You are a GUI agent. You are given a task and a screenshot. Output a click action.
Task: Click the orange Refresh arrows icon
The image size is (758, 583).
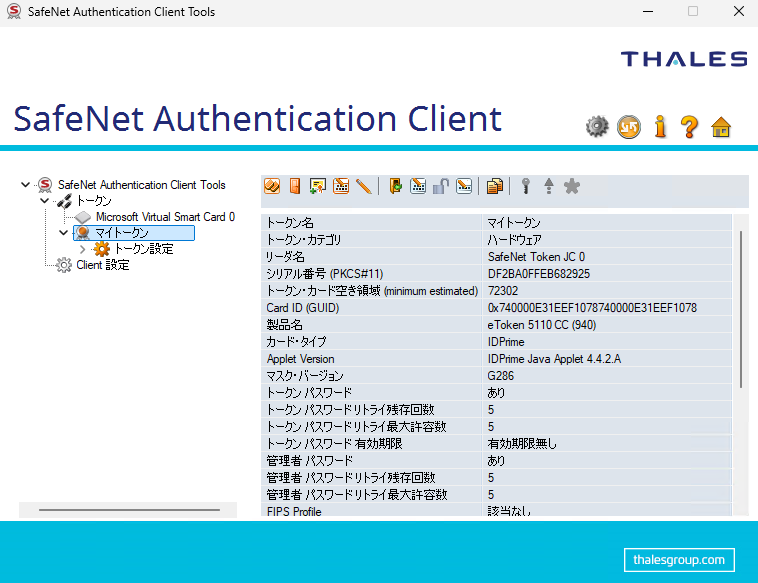coord(628,126)
